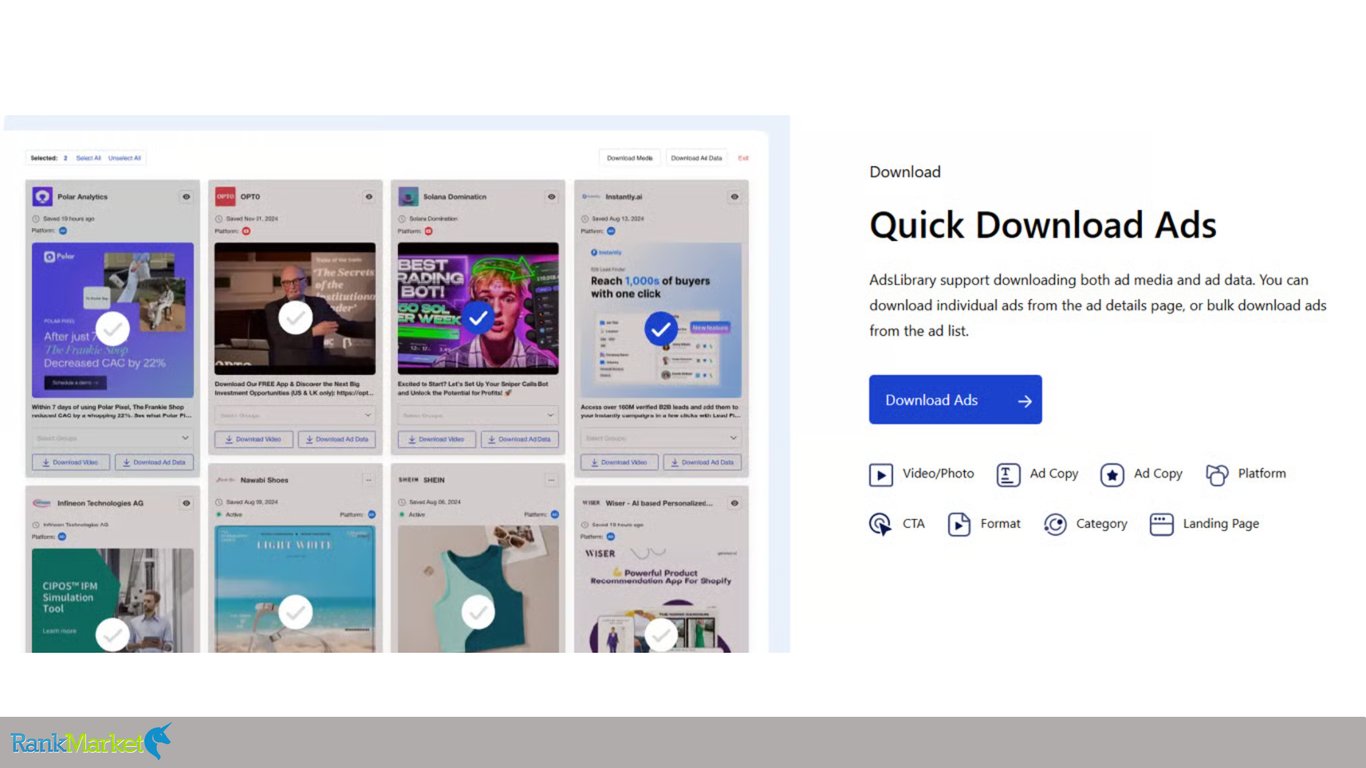Open the three-dot menu on SHEIN card

[x=551, y=480]
